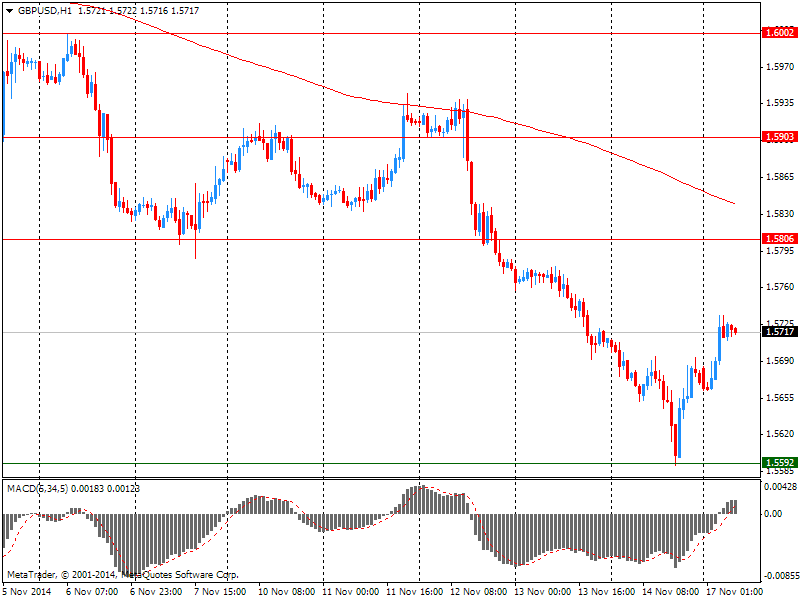Click the small triangle before GBPUSD,H1

point(10,11)
